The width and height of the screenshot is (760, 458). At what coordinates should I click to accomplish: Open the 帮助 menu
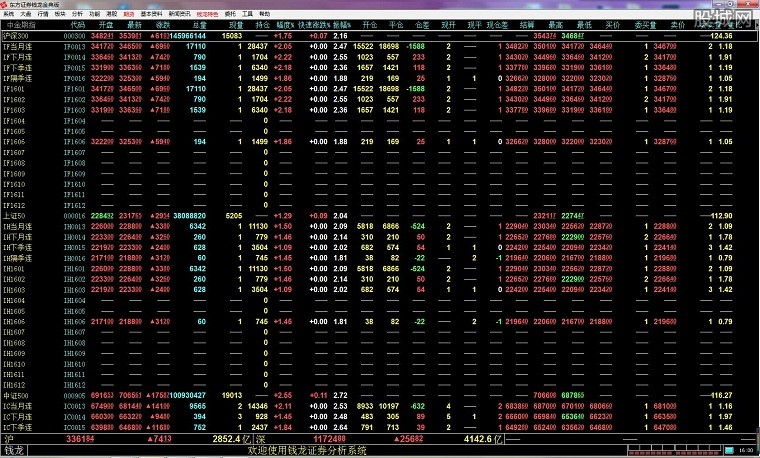pos(264,15)
